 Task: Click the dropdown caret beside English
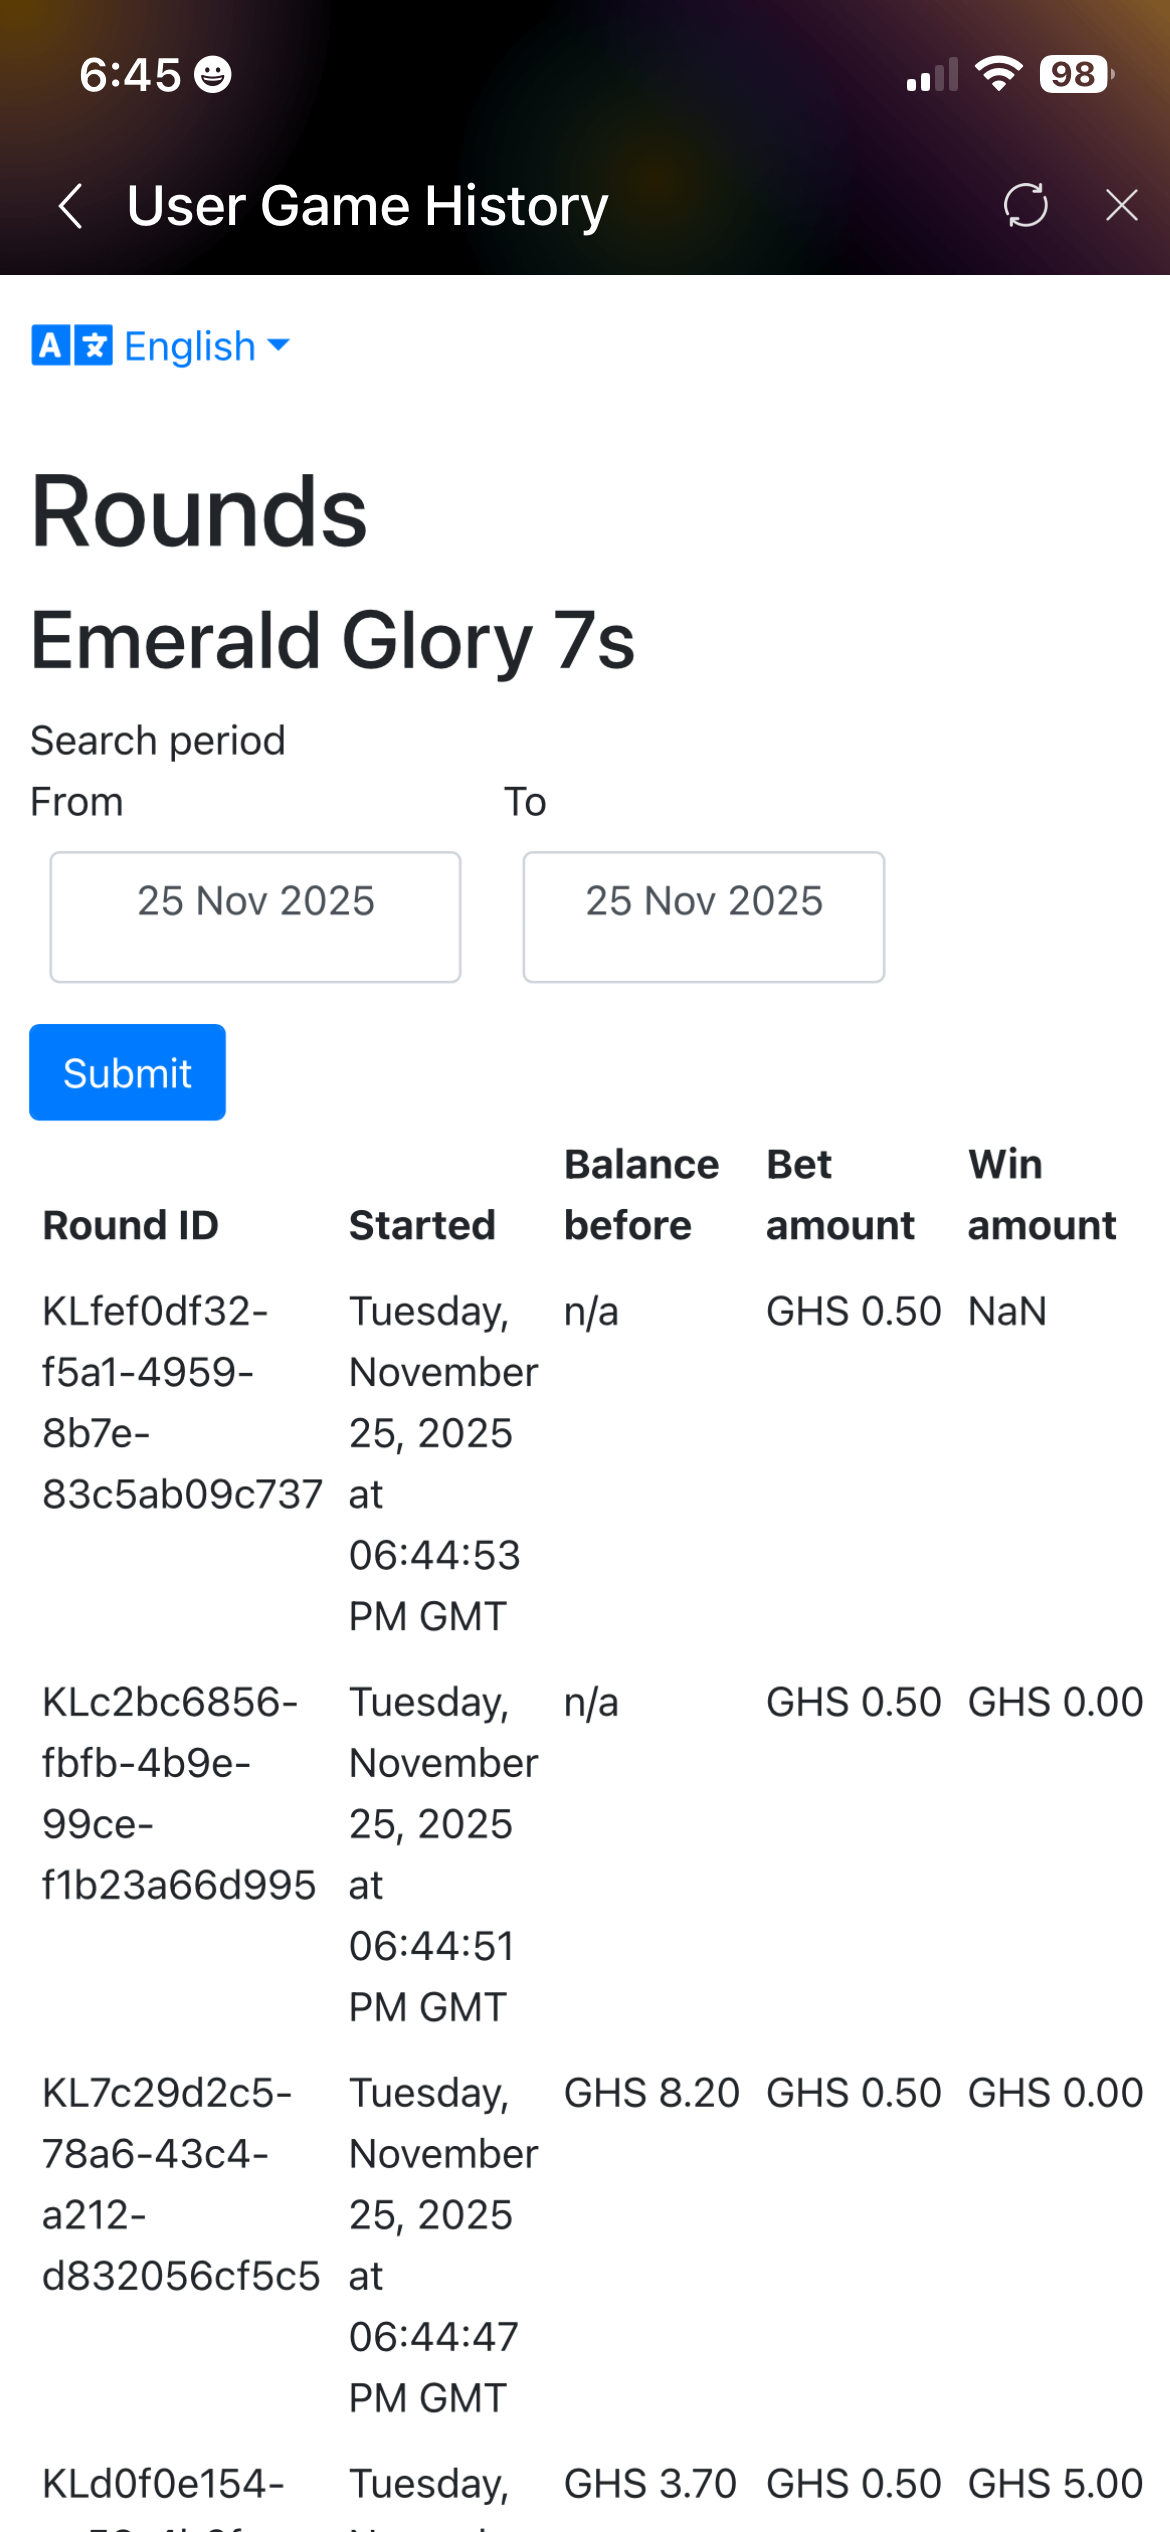pyautogui.click(x=279, y=345)
